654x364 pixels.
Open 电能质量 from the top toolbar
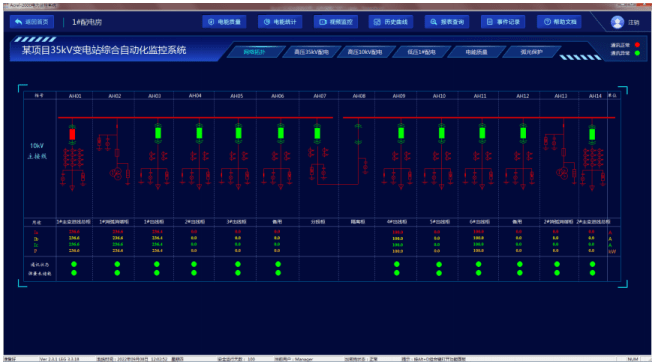coord(224,22)
